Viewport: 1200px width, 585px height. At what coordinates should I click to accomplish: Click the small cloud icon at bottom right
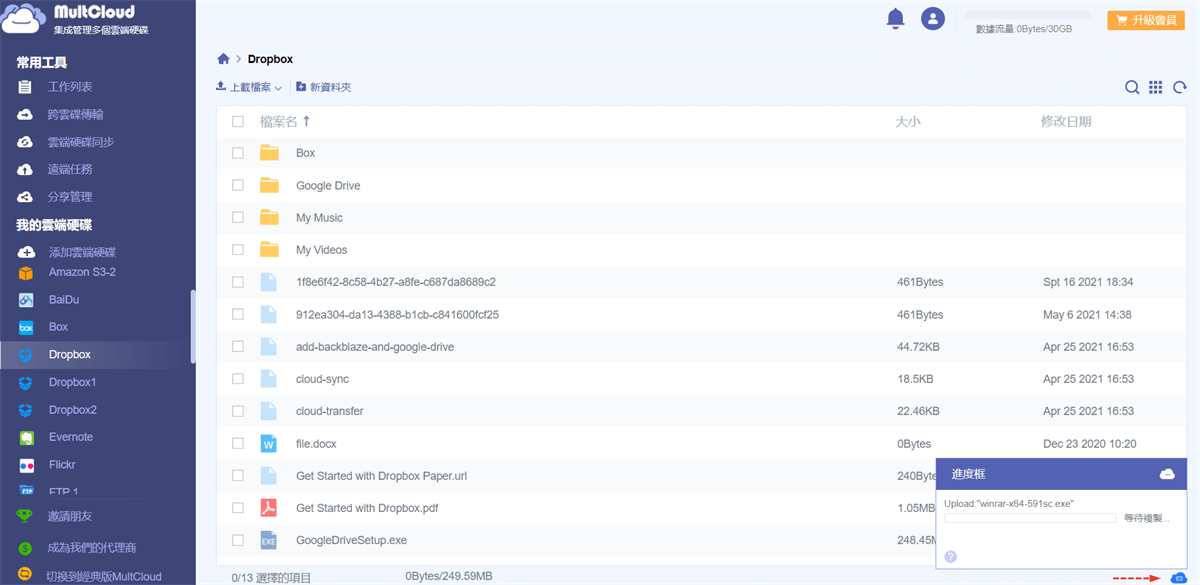coord(1177,578)
